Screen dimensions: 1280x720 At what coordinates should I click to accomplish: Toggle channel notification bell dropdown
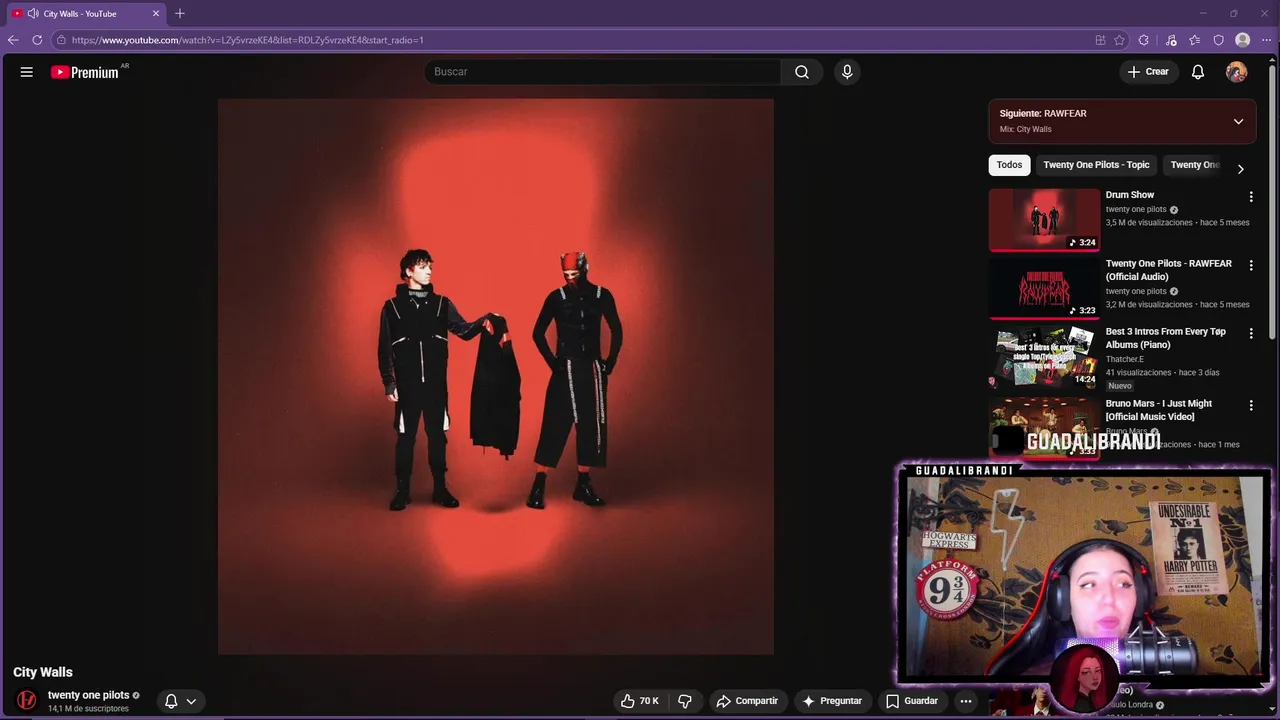click(x=181, y=701)
